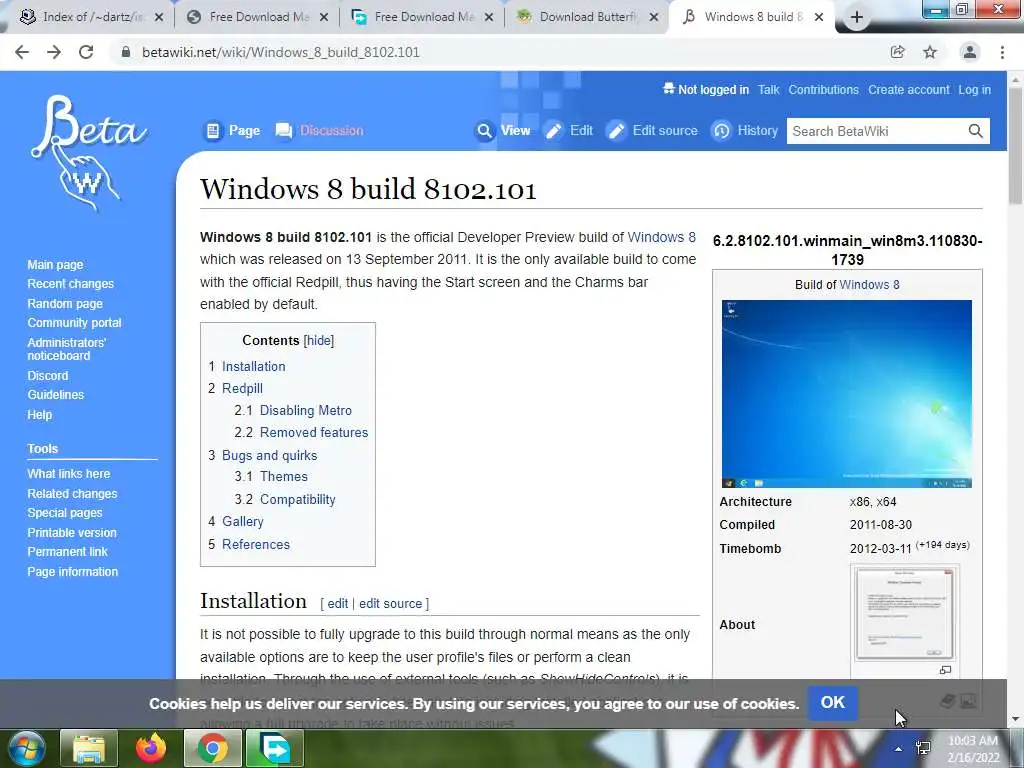
Task: Open Page information in the sidebar
Action: click(x=72, y=572)
